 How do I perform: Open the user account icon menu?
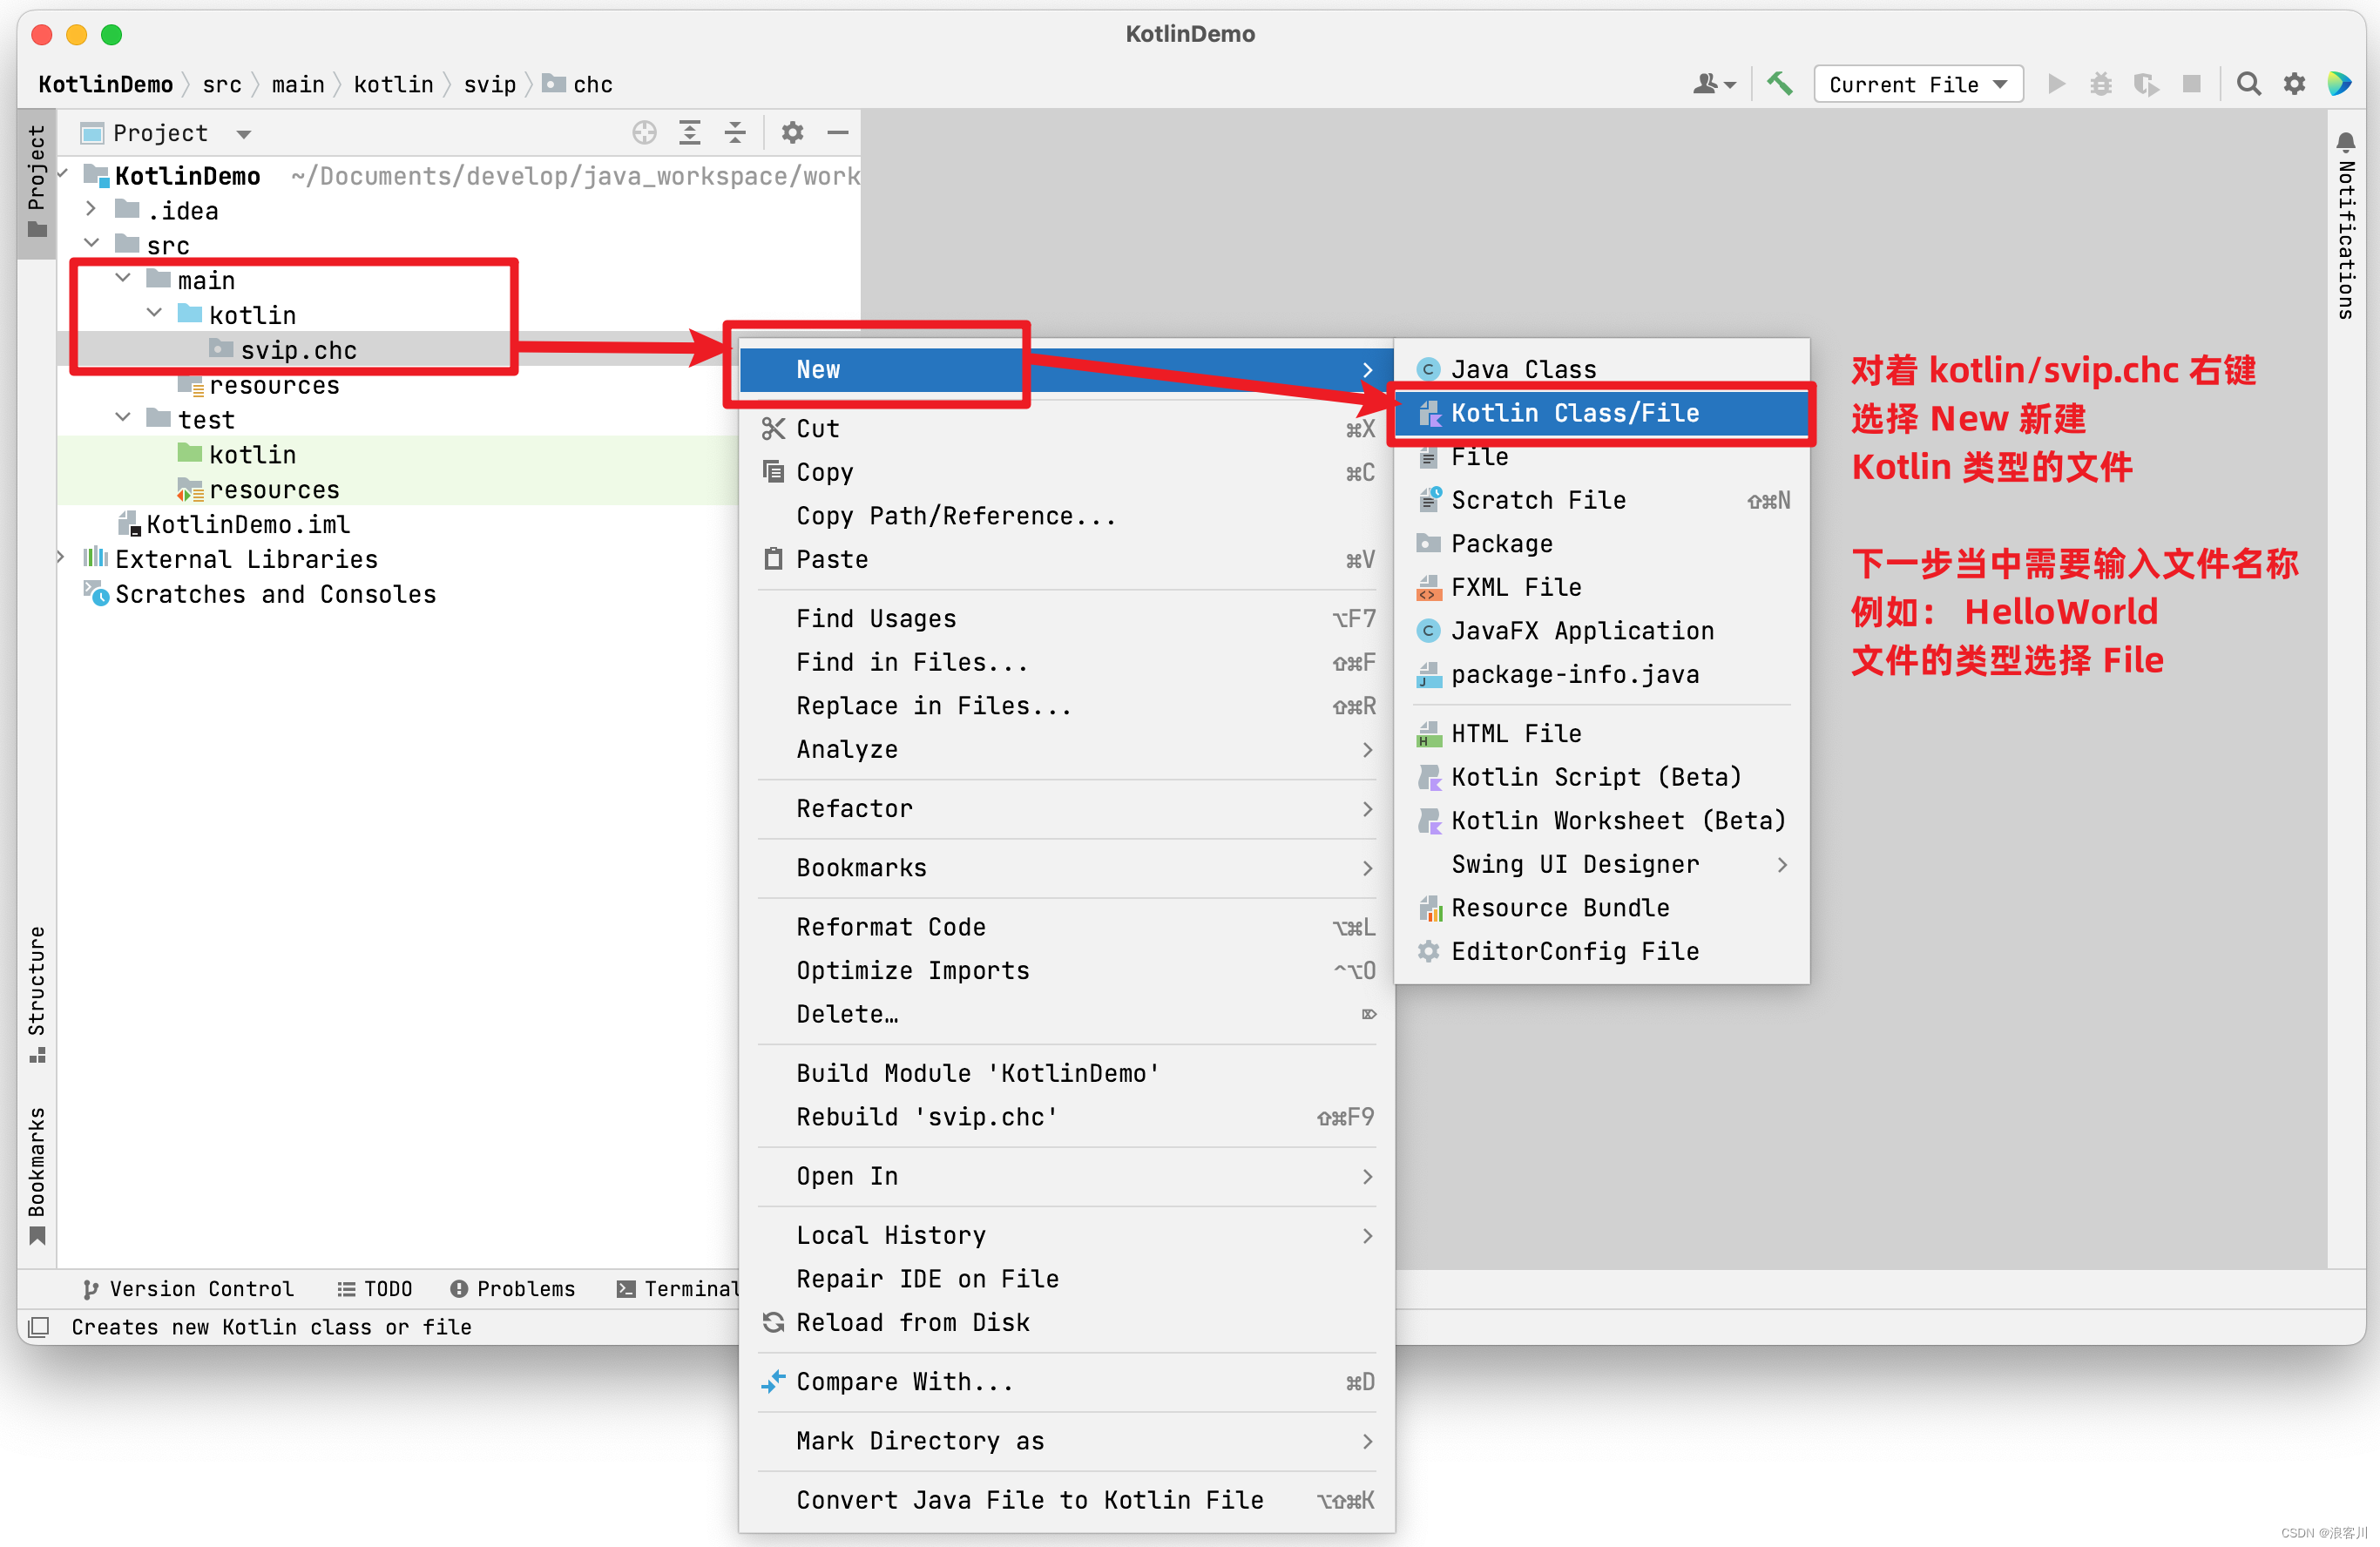[x=1714, y=84]
